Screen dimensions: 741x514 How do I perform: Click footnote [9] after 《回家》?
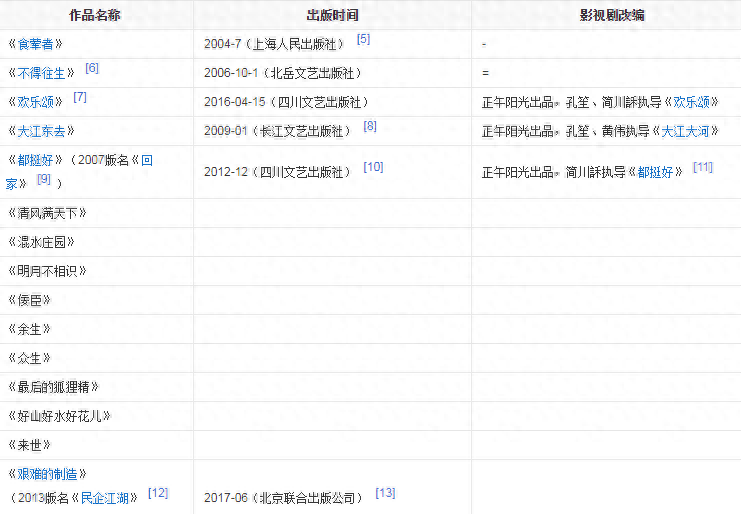click(x=44, y=179)
